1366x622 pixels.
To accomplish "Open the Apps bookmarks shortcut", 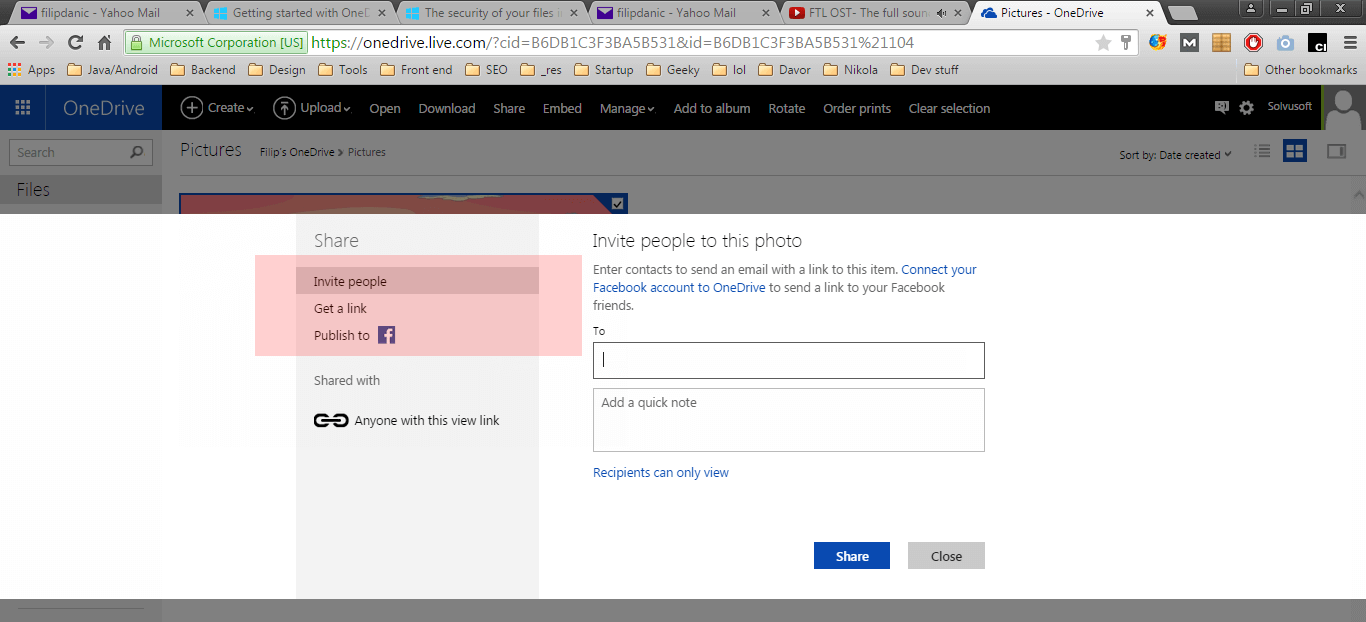I will coord(31,70).
